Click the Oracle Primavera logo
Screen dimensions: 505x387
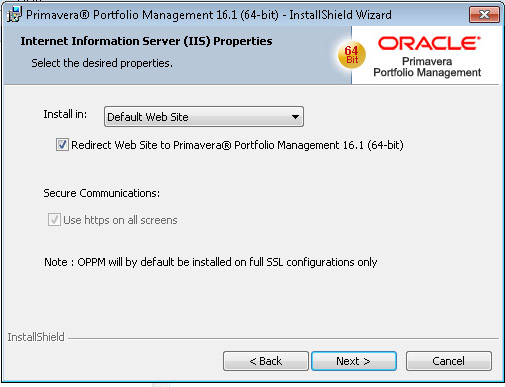[428, 57]
